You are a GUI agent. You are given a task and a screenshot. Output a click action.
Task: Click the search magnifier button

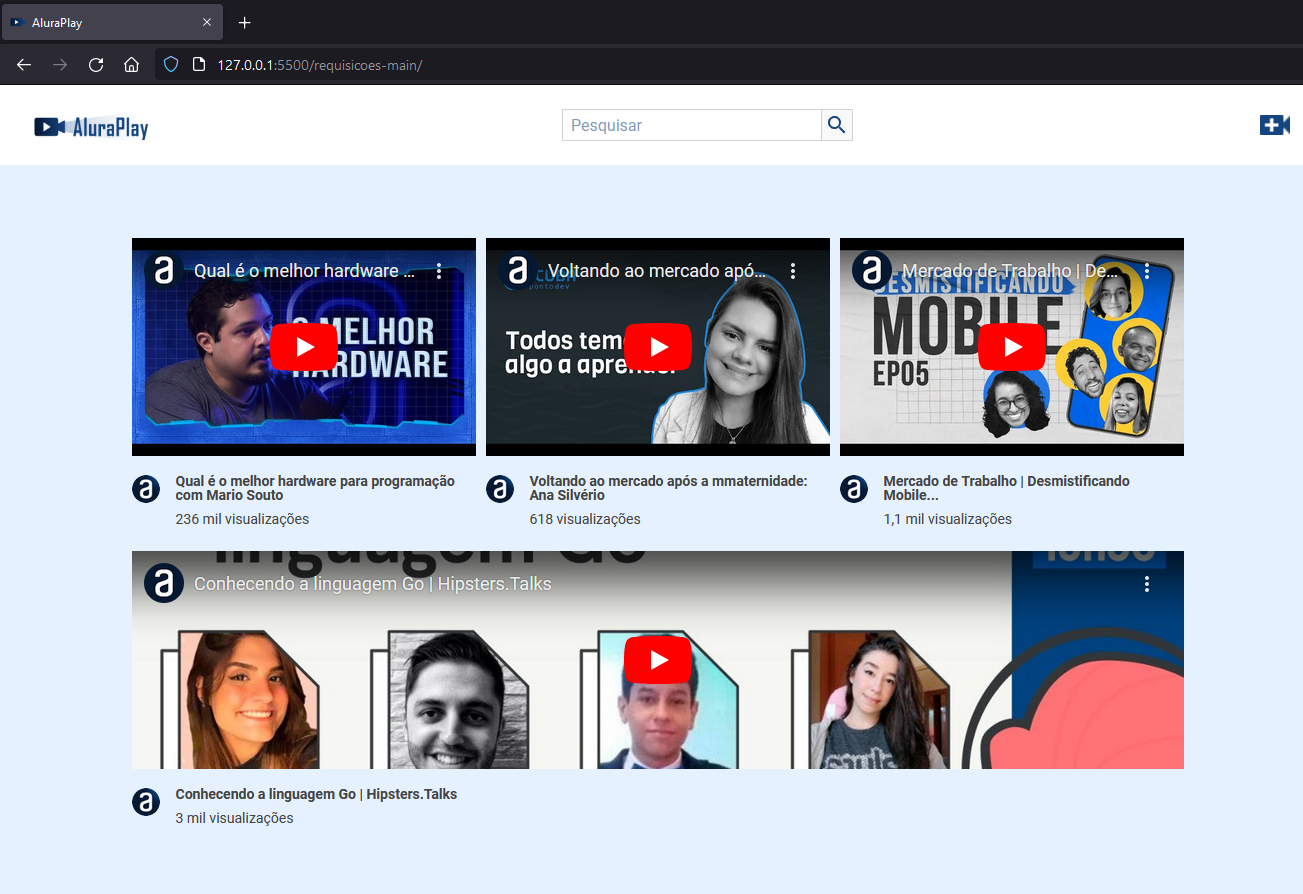pyautogui.click(x=837, y=125)
